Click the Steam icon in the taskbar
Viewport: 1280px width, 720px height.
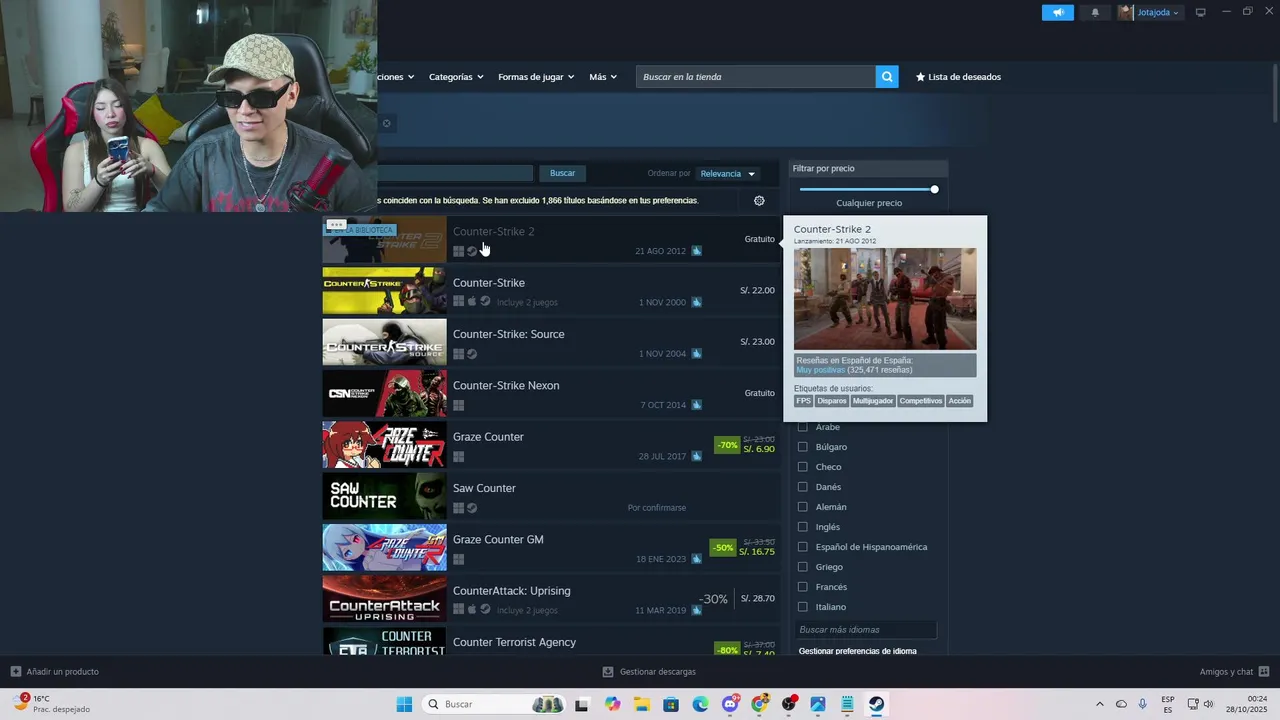[x=876, y=704]
